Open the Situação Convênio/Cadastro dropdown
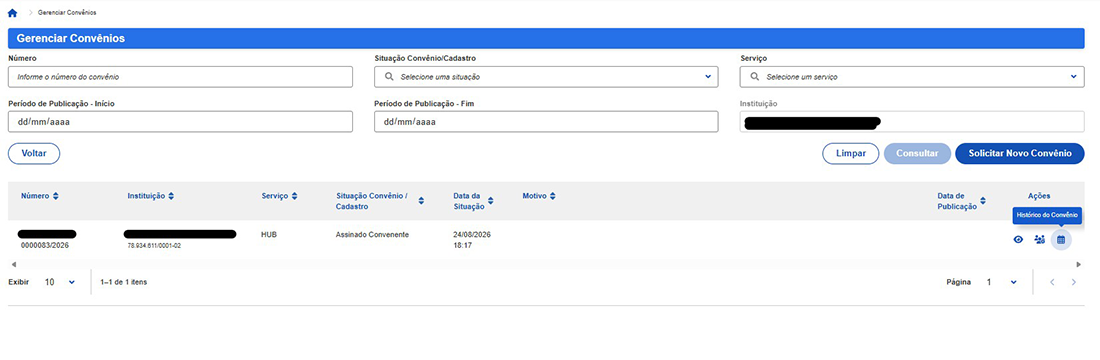Image resolution: width=1100 pixels, height=360 pixels. coord(546,76)
